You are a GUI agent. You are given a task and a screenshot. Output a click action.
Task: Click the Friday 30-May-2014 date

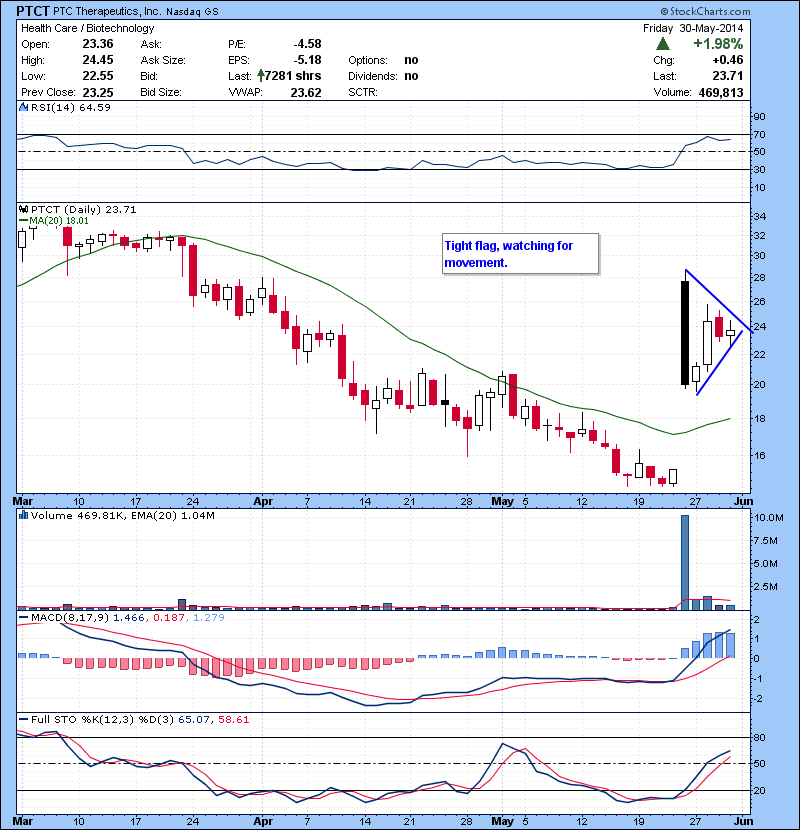click(693, 28)
